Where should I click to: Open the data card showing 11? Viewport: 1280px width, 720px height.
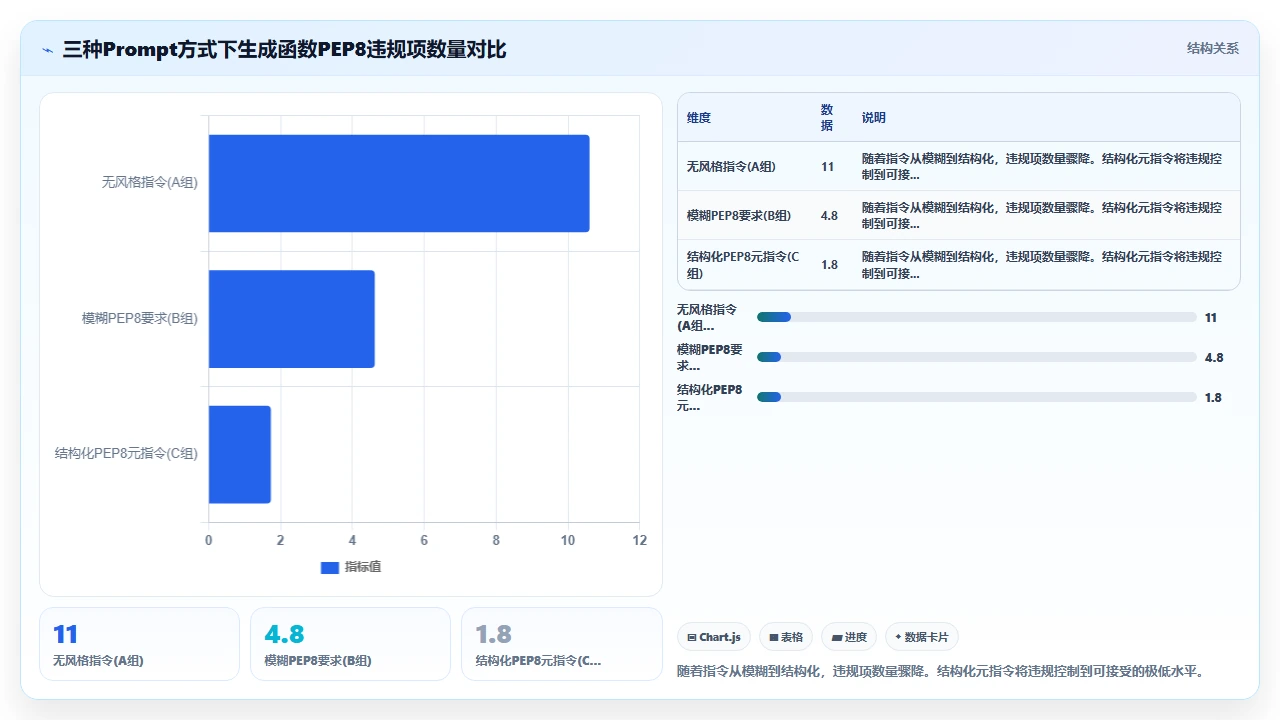(140, 644)
